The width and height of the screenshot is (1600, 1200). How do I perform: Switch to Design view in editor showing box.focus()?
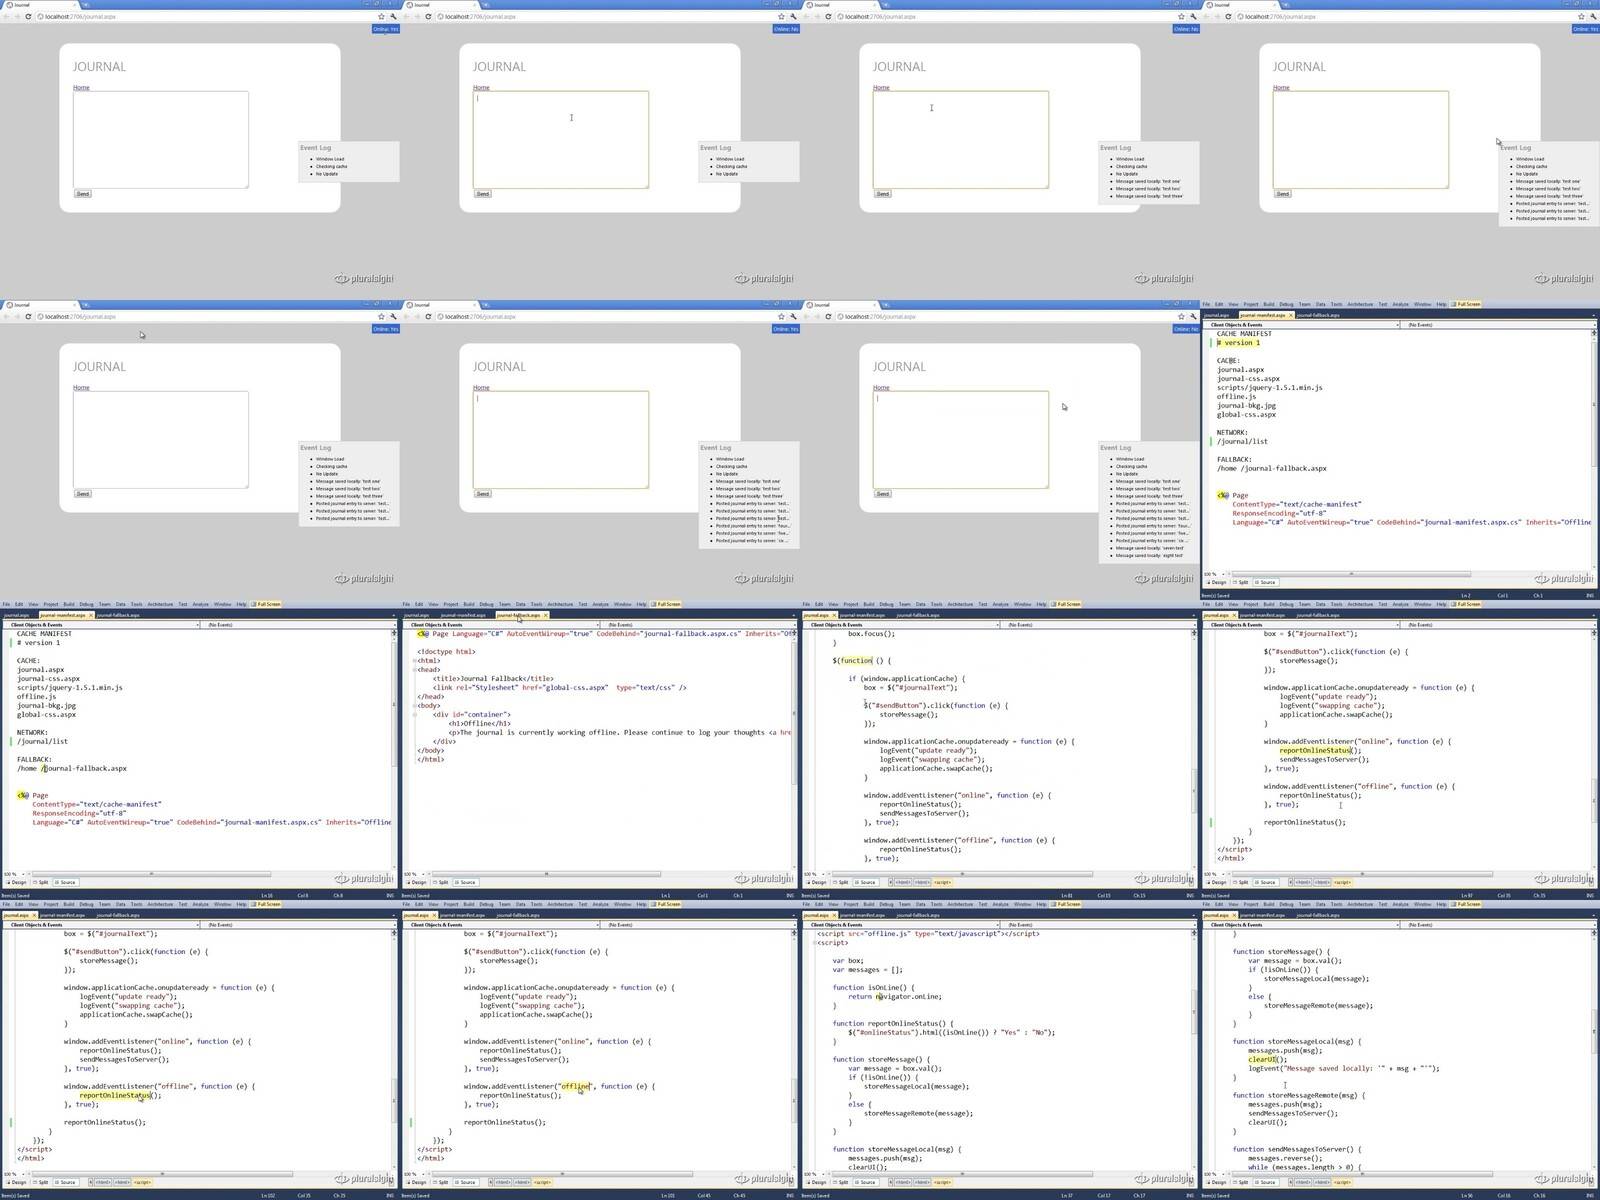point(816,882)
